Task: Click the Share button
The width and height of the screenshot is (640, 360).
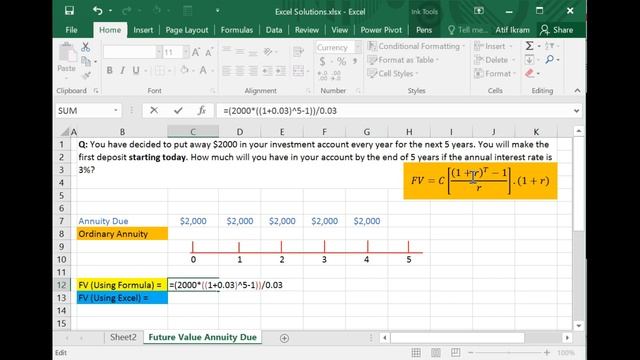Action: click(x=557, y=30)
